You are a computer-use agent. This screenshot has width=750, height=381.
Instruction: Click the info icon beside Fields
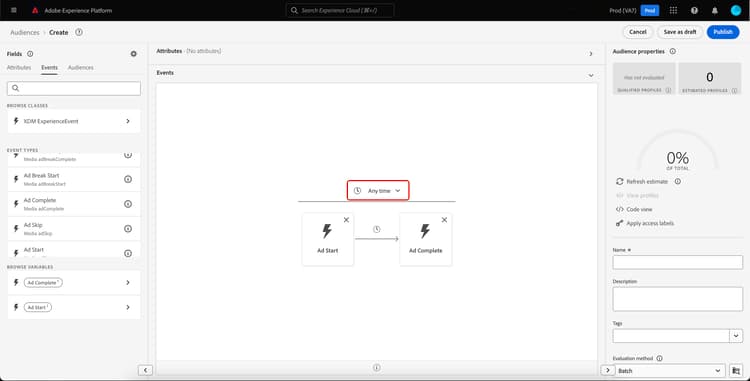(x=30, y=54)
